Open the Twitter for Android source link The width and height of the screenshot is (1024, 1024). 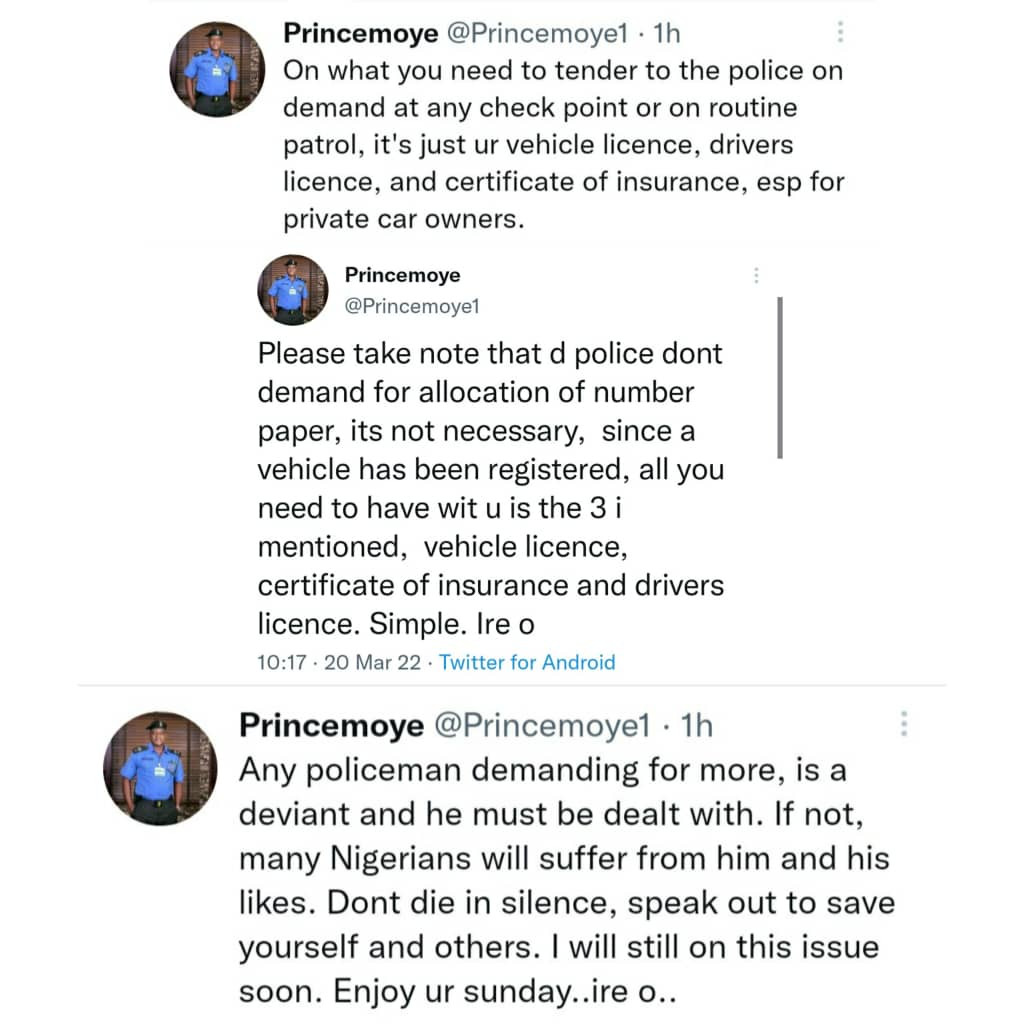coord(527,662)
